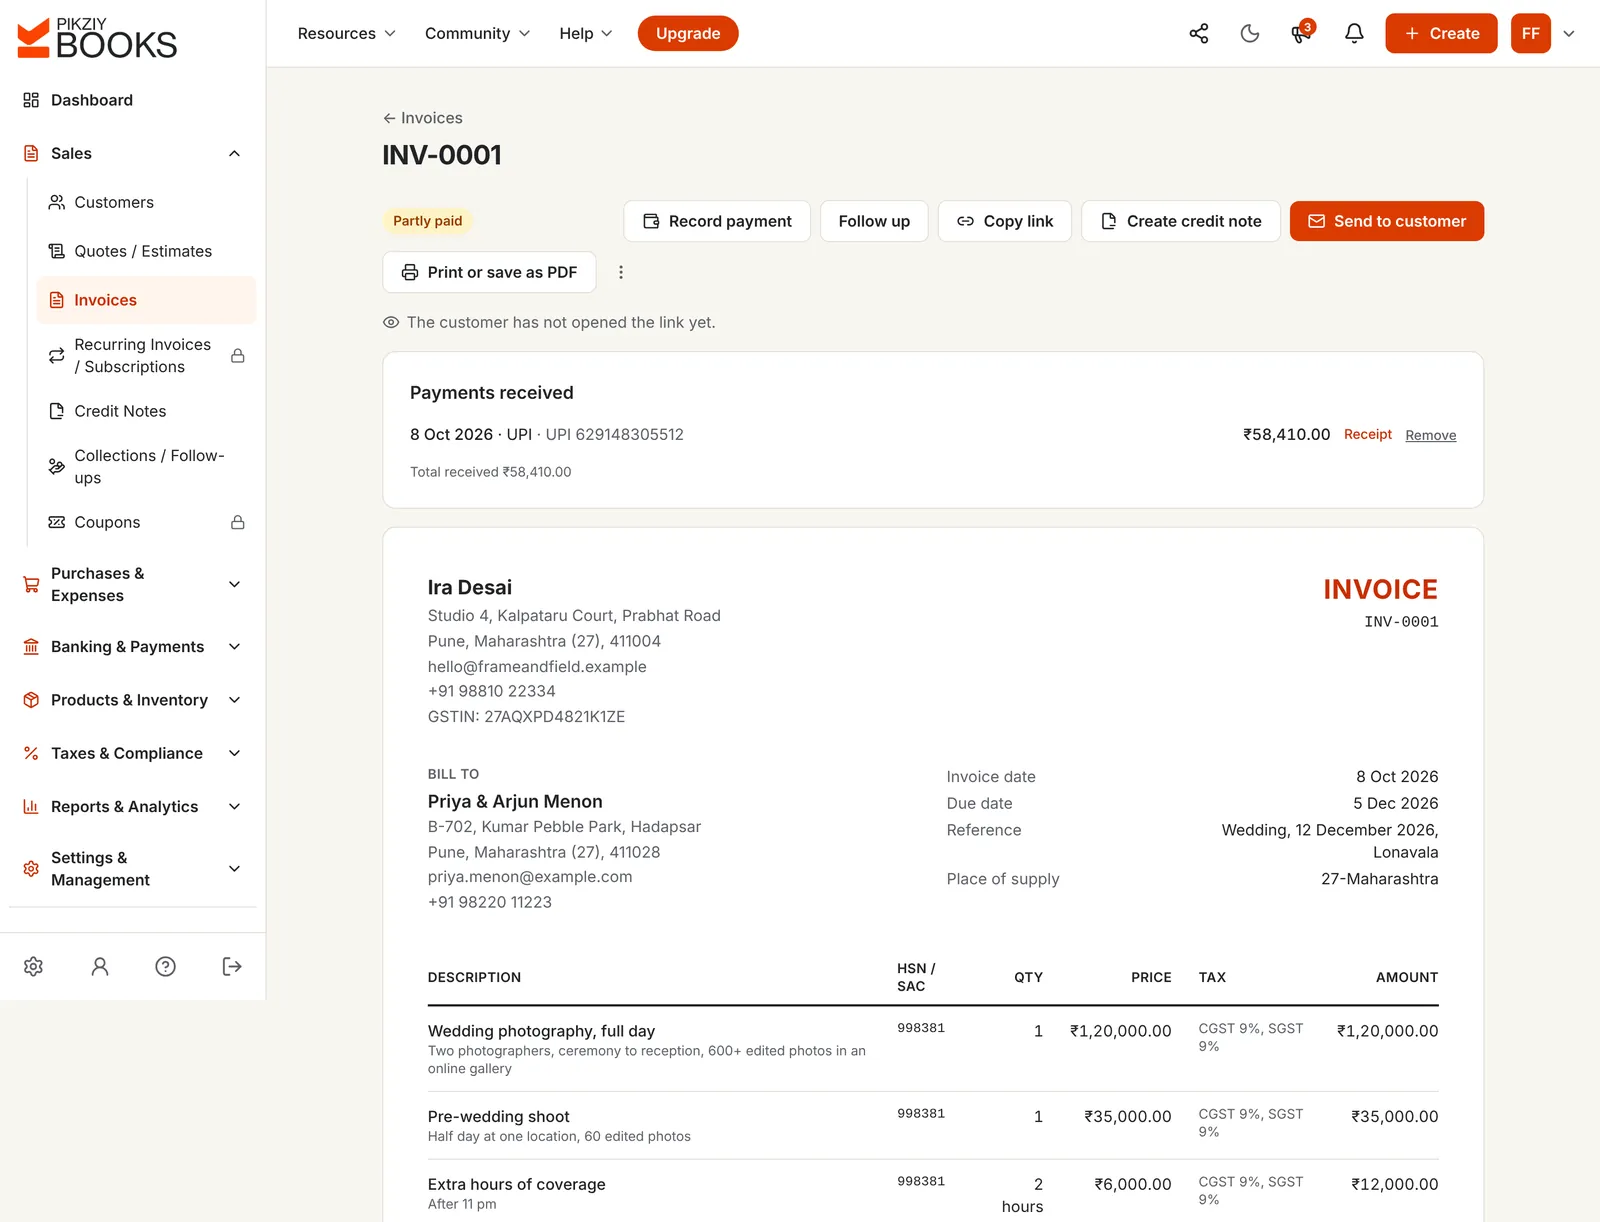Screen dimensions: 1600x1222
Task: Open Credit Notes page
Action: [x=146, y=411]
